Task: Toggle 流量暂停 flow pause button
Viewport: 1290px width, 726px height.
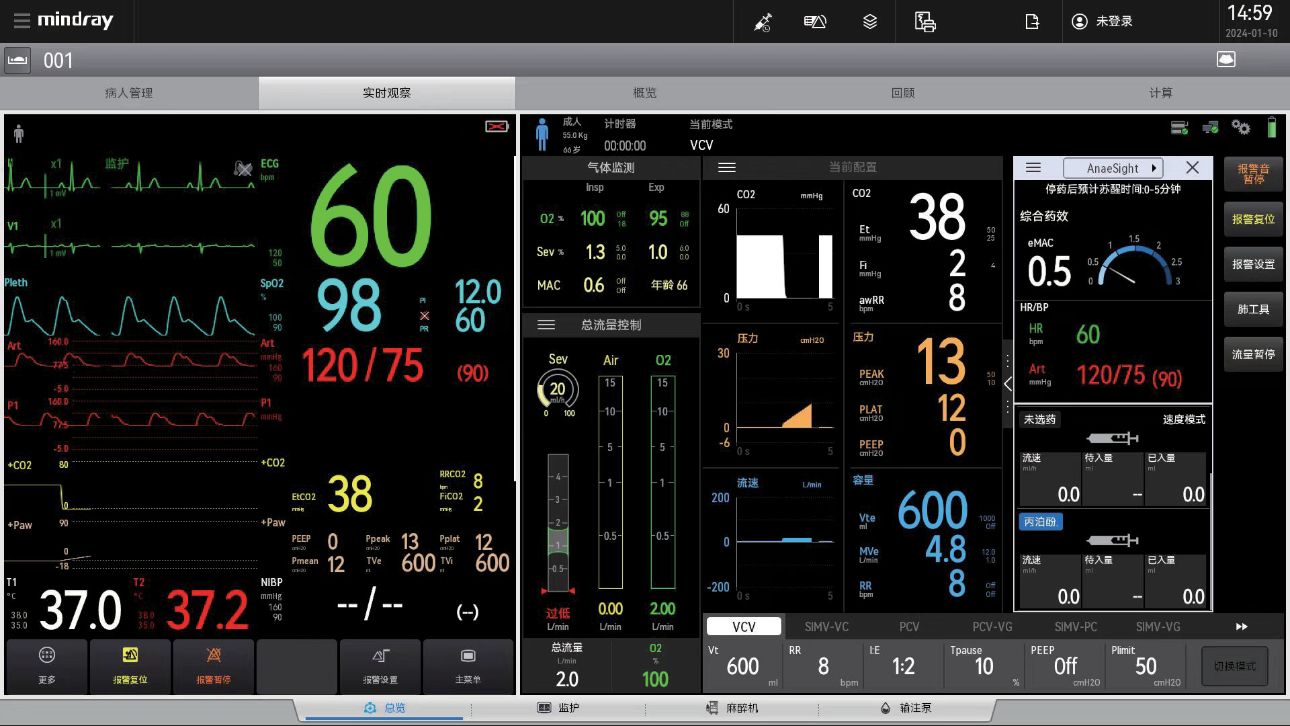Action: coord(1253,354)
